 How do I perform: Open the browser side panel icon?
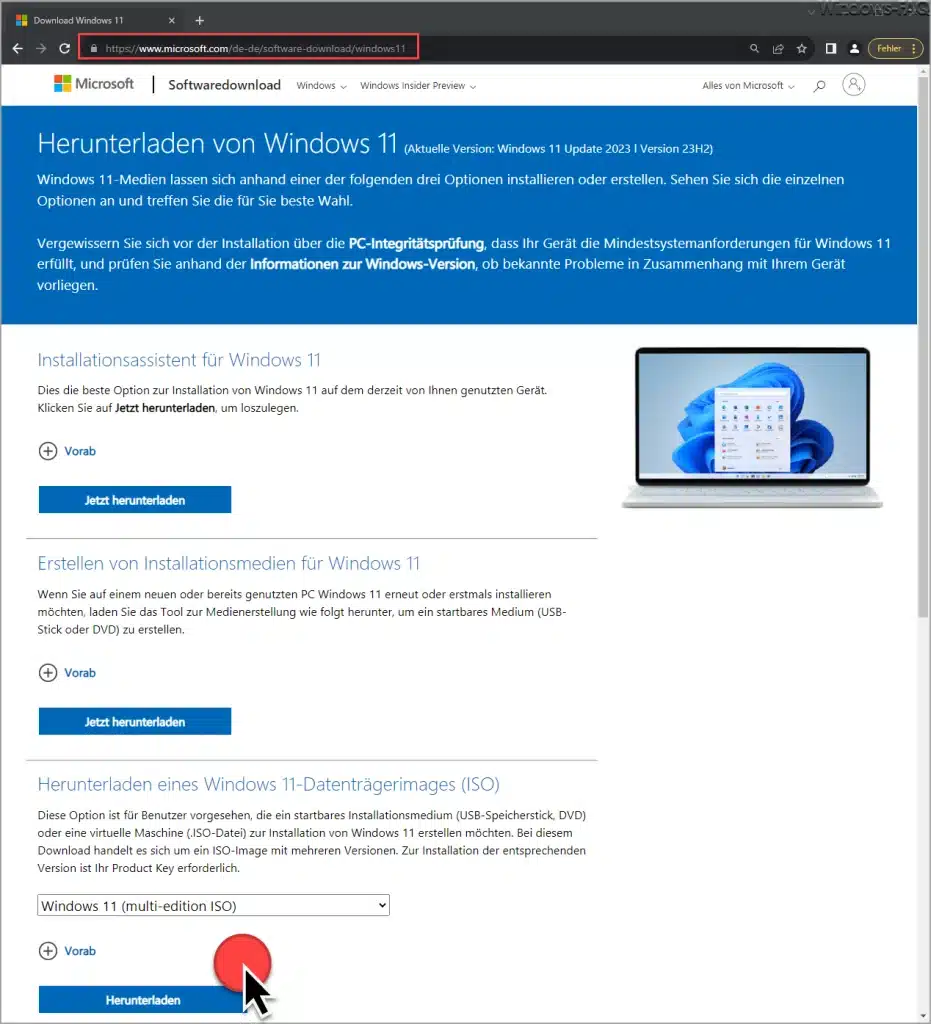830,48
